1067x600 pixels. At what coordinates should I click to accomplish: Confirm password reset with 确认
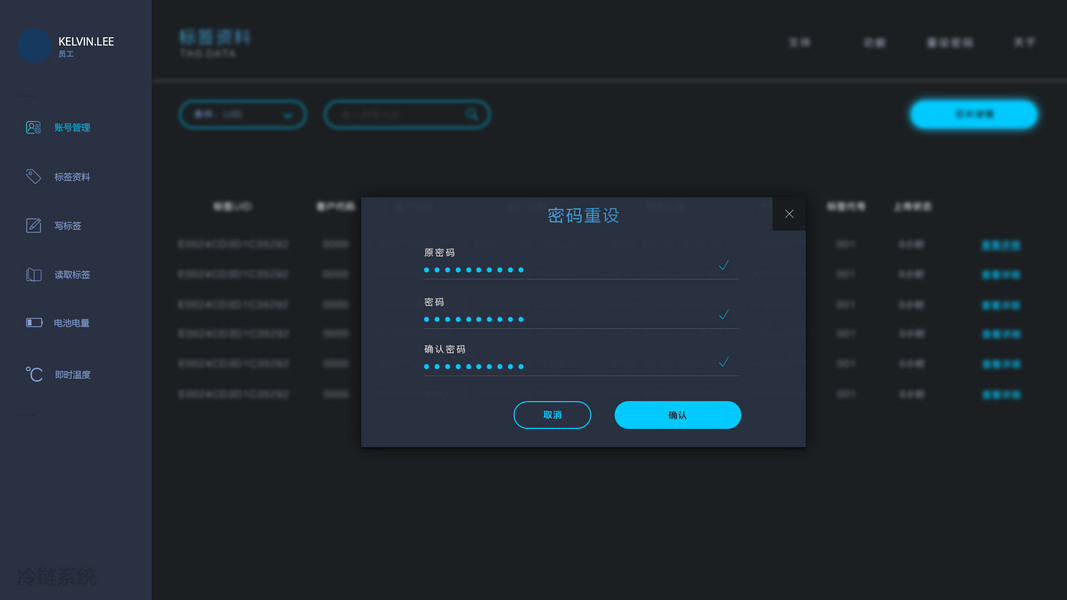tap(678, 415)
